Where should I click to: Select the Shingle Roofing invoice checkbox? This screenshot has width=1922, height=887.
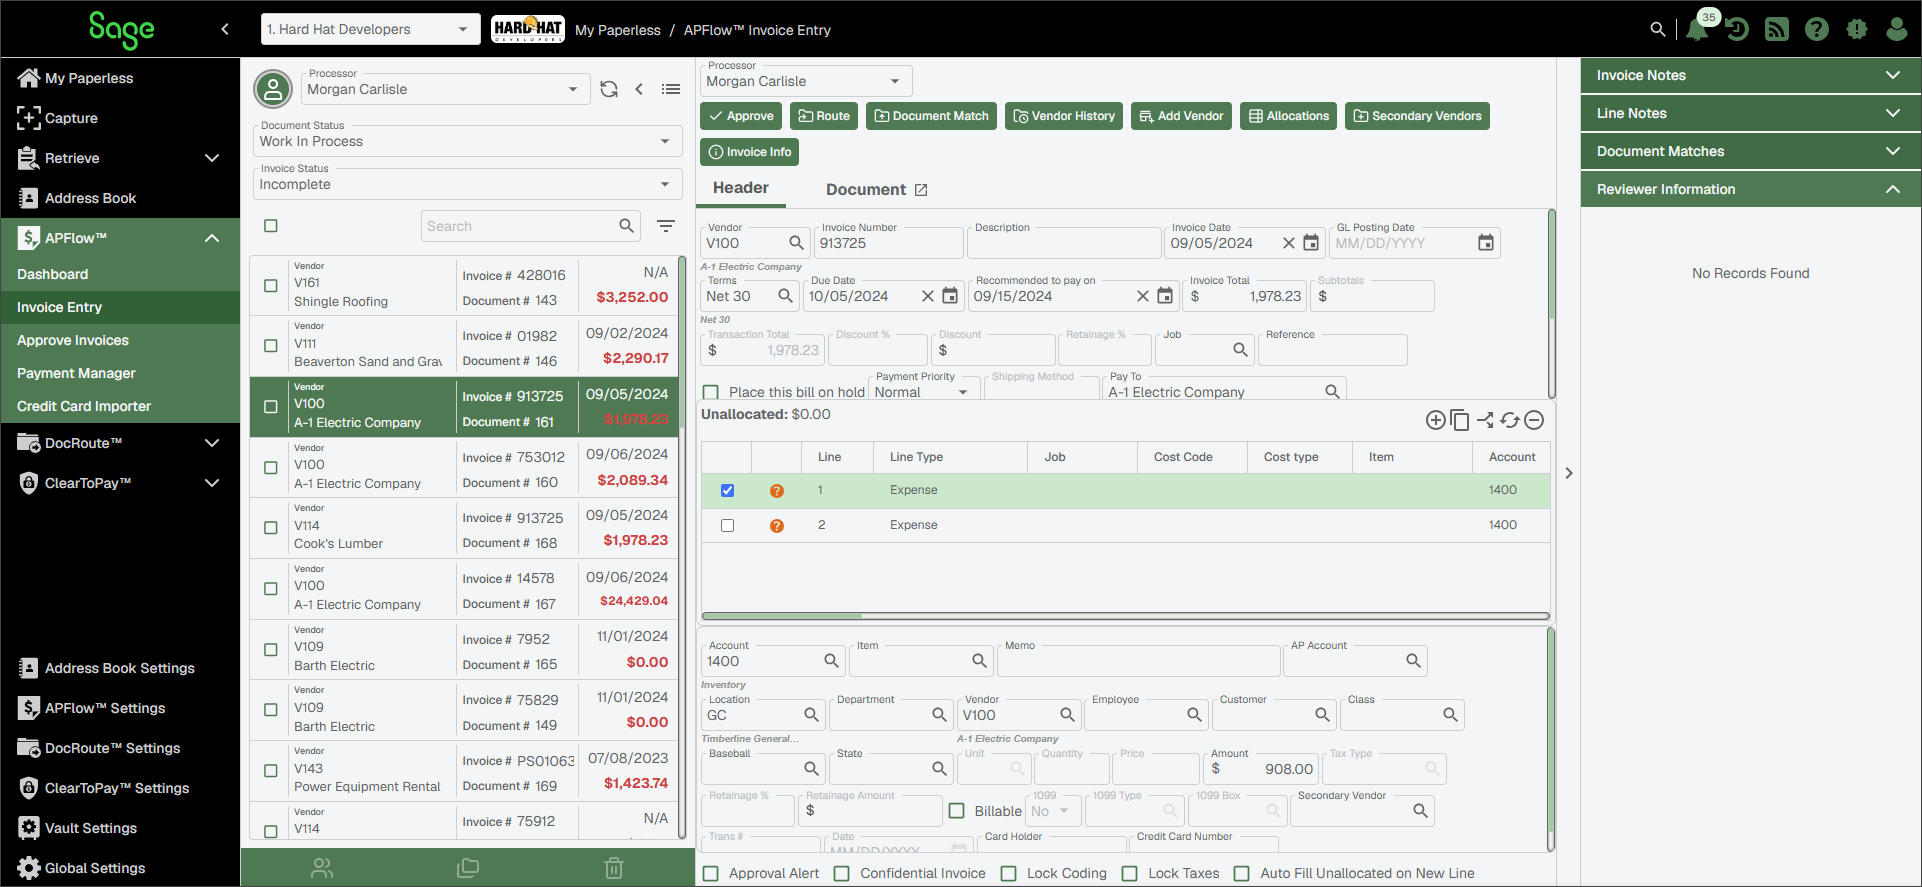pyautogui.click(x=271, y=286)
